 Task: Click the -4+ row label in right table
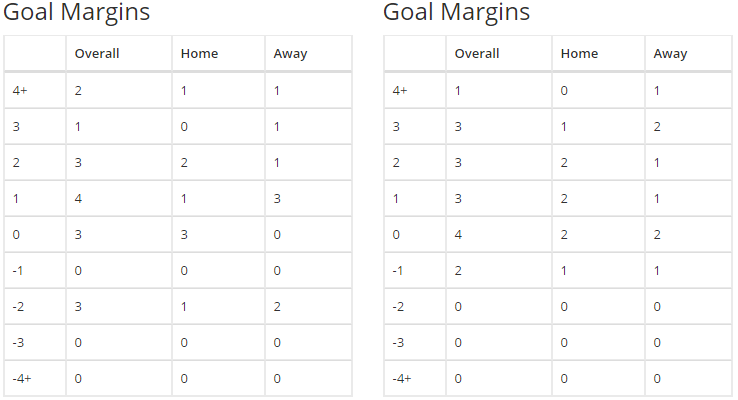401,378
